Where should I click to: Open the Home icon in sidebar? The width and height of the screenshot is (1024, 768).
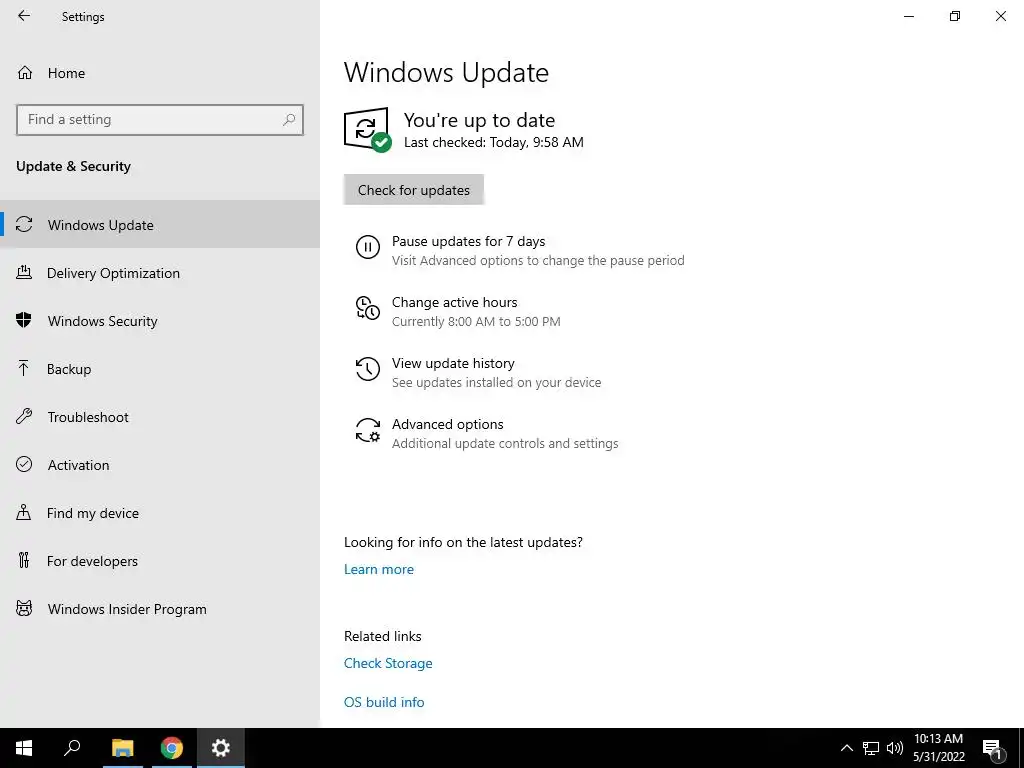point(25,72)
